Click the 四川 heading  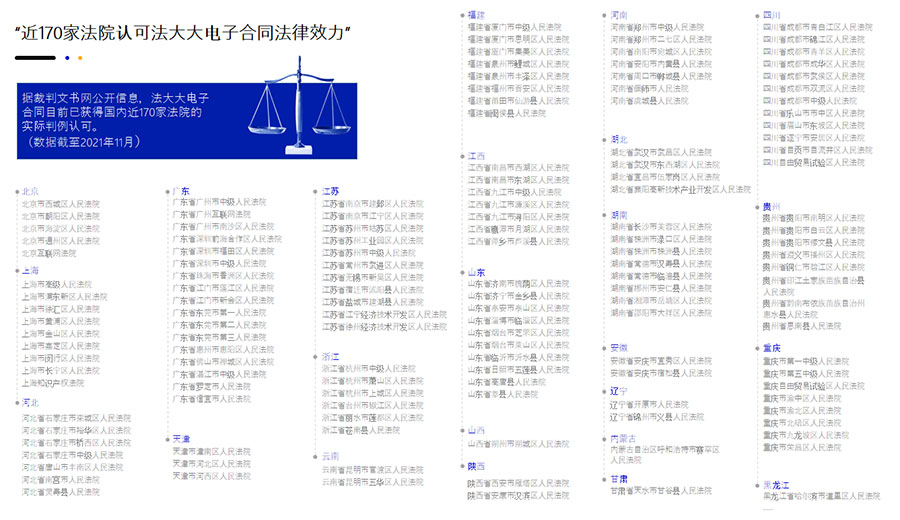point(771,15)
